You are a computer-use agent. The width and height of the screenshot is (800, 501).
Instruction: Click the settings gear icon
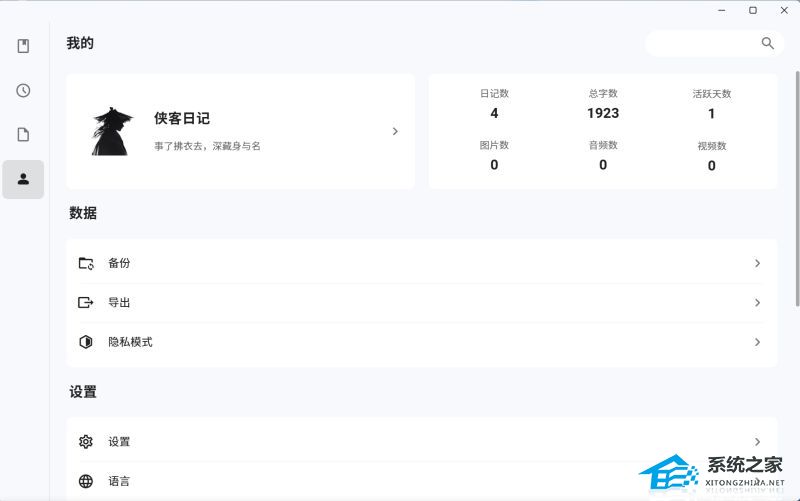(86, 442)
